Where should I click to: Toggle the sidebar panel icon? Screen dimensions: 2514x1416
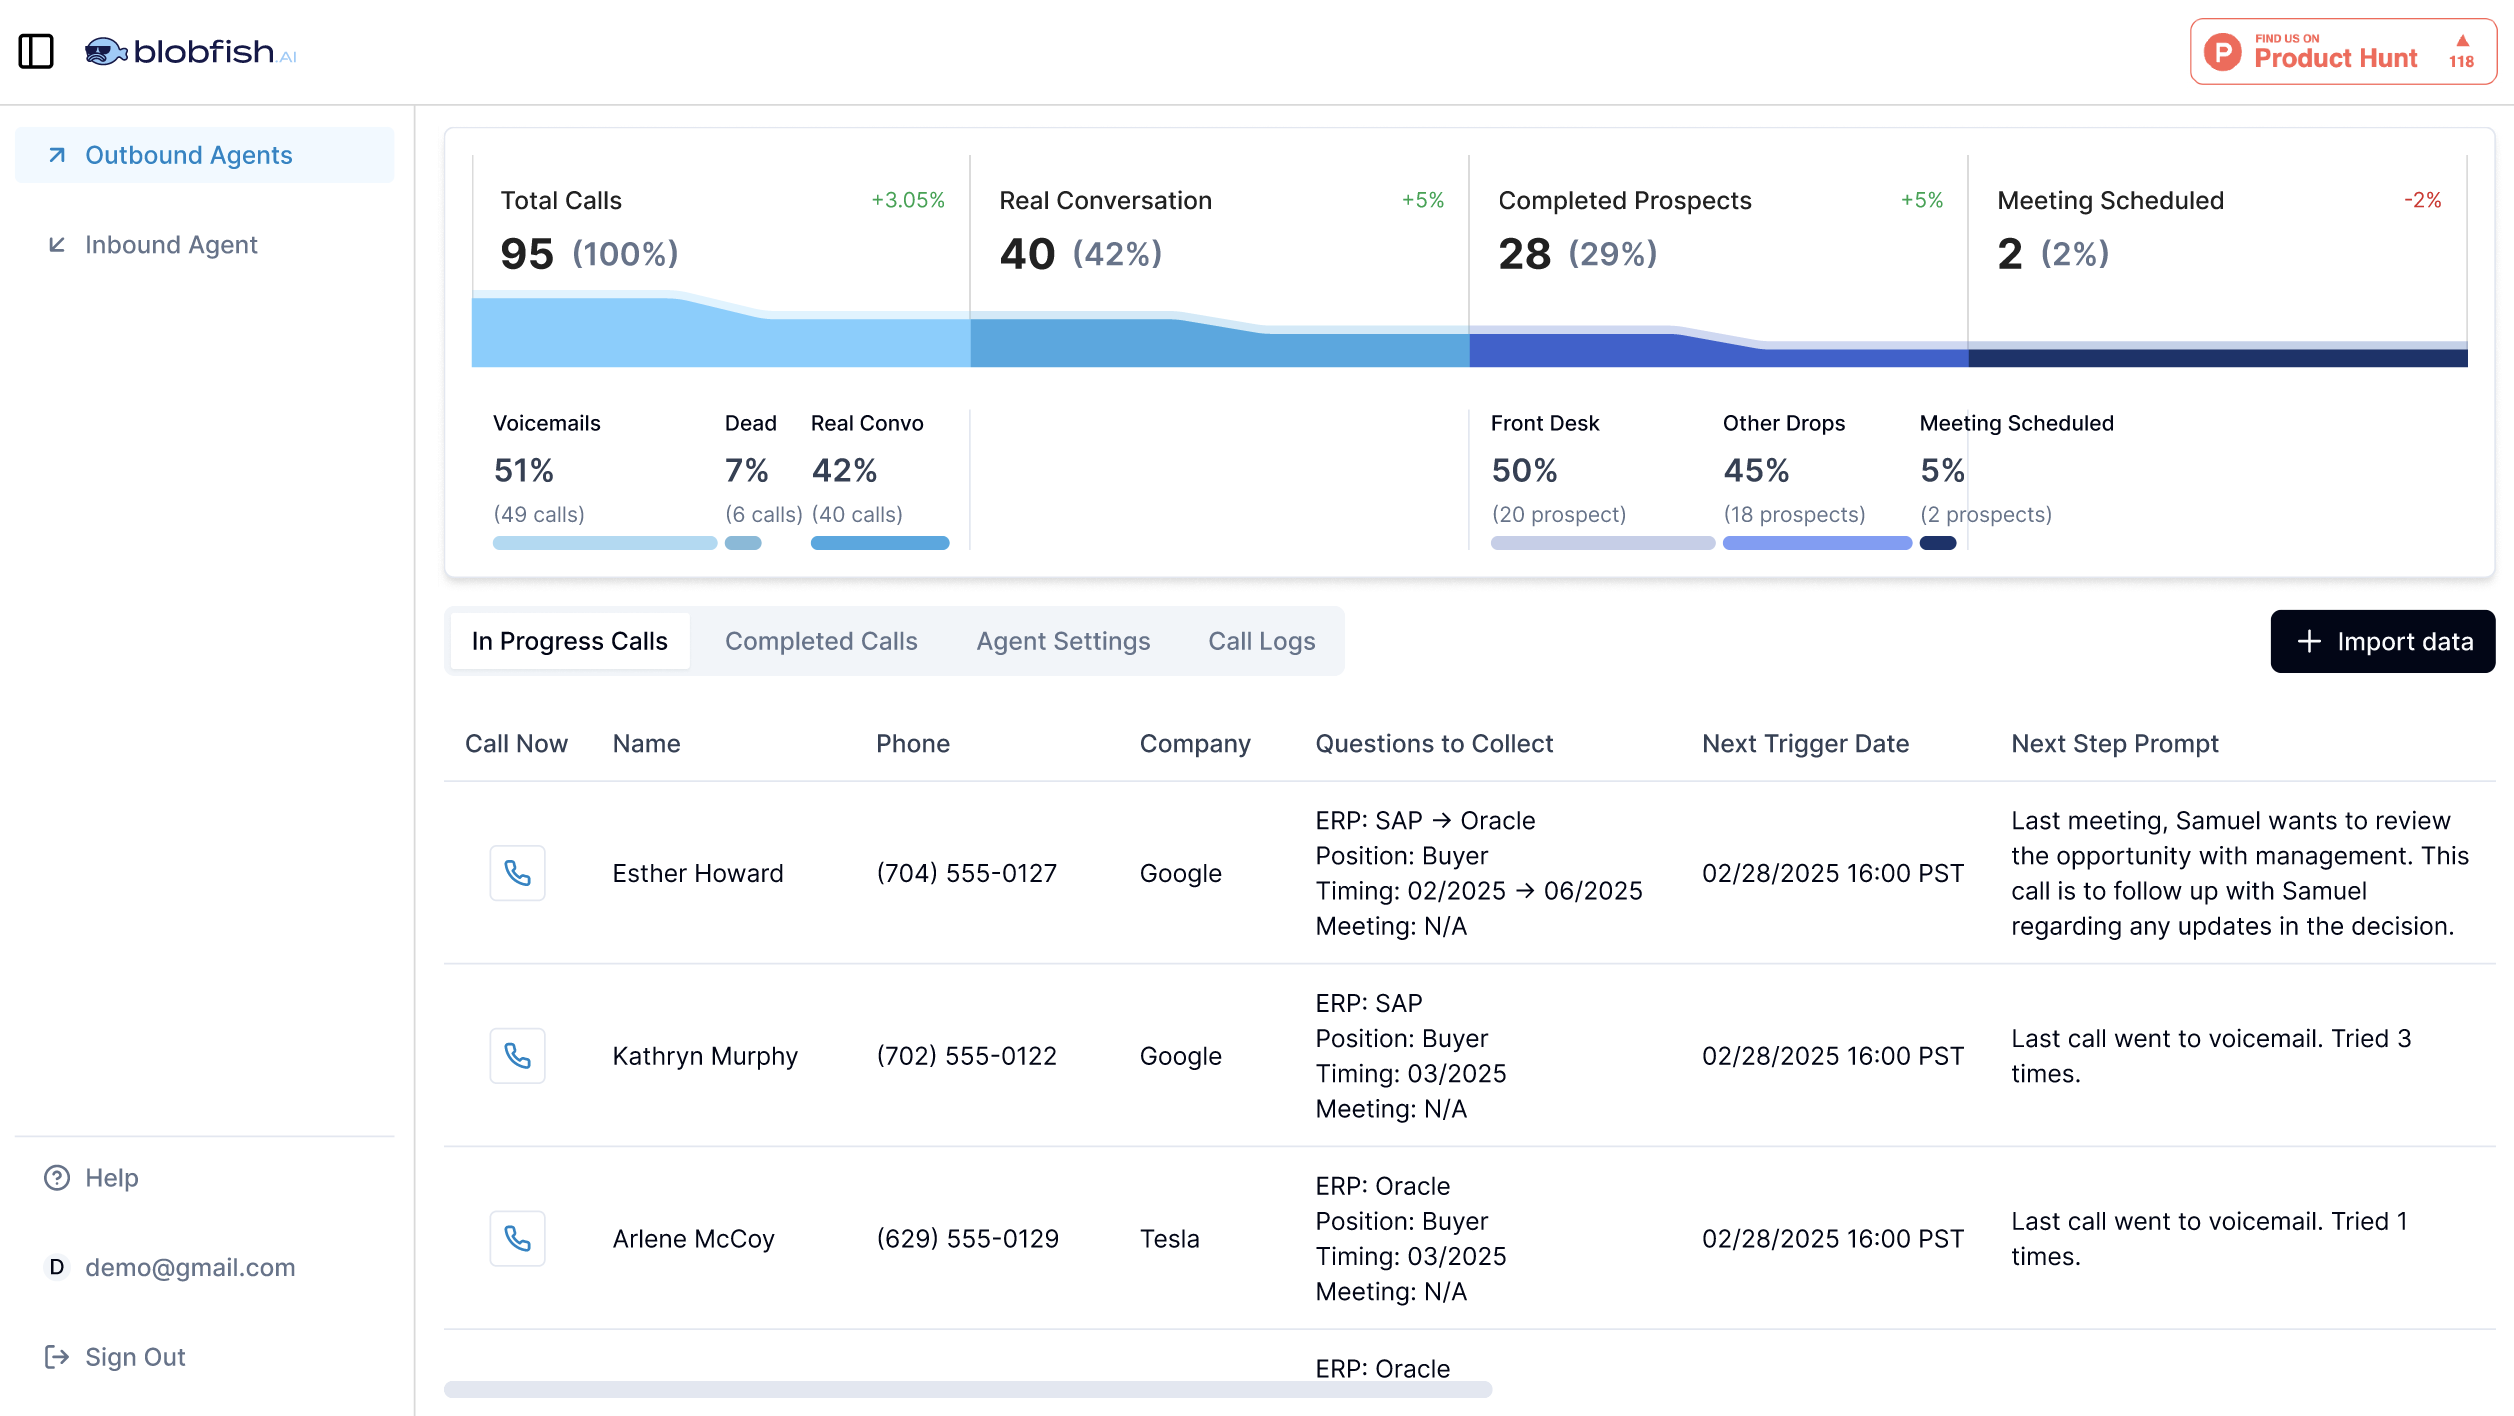click(x=36, y=51)
